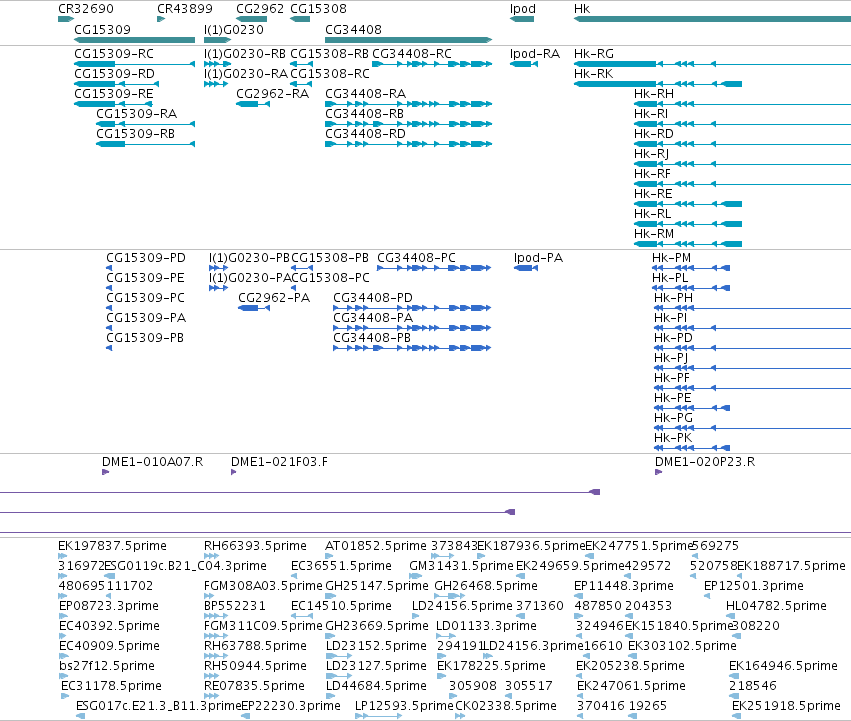Open transcript CG2962-RA label
The image size is (851, 721).
272,94
